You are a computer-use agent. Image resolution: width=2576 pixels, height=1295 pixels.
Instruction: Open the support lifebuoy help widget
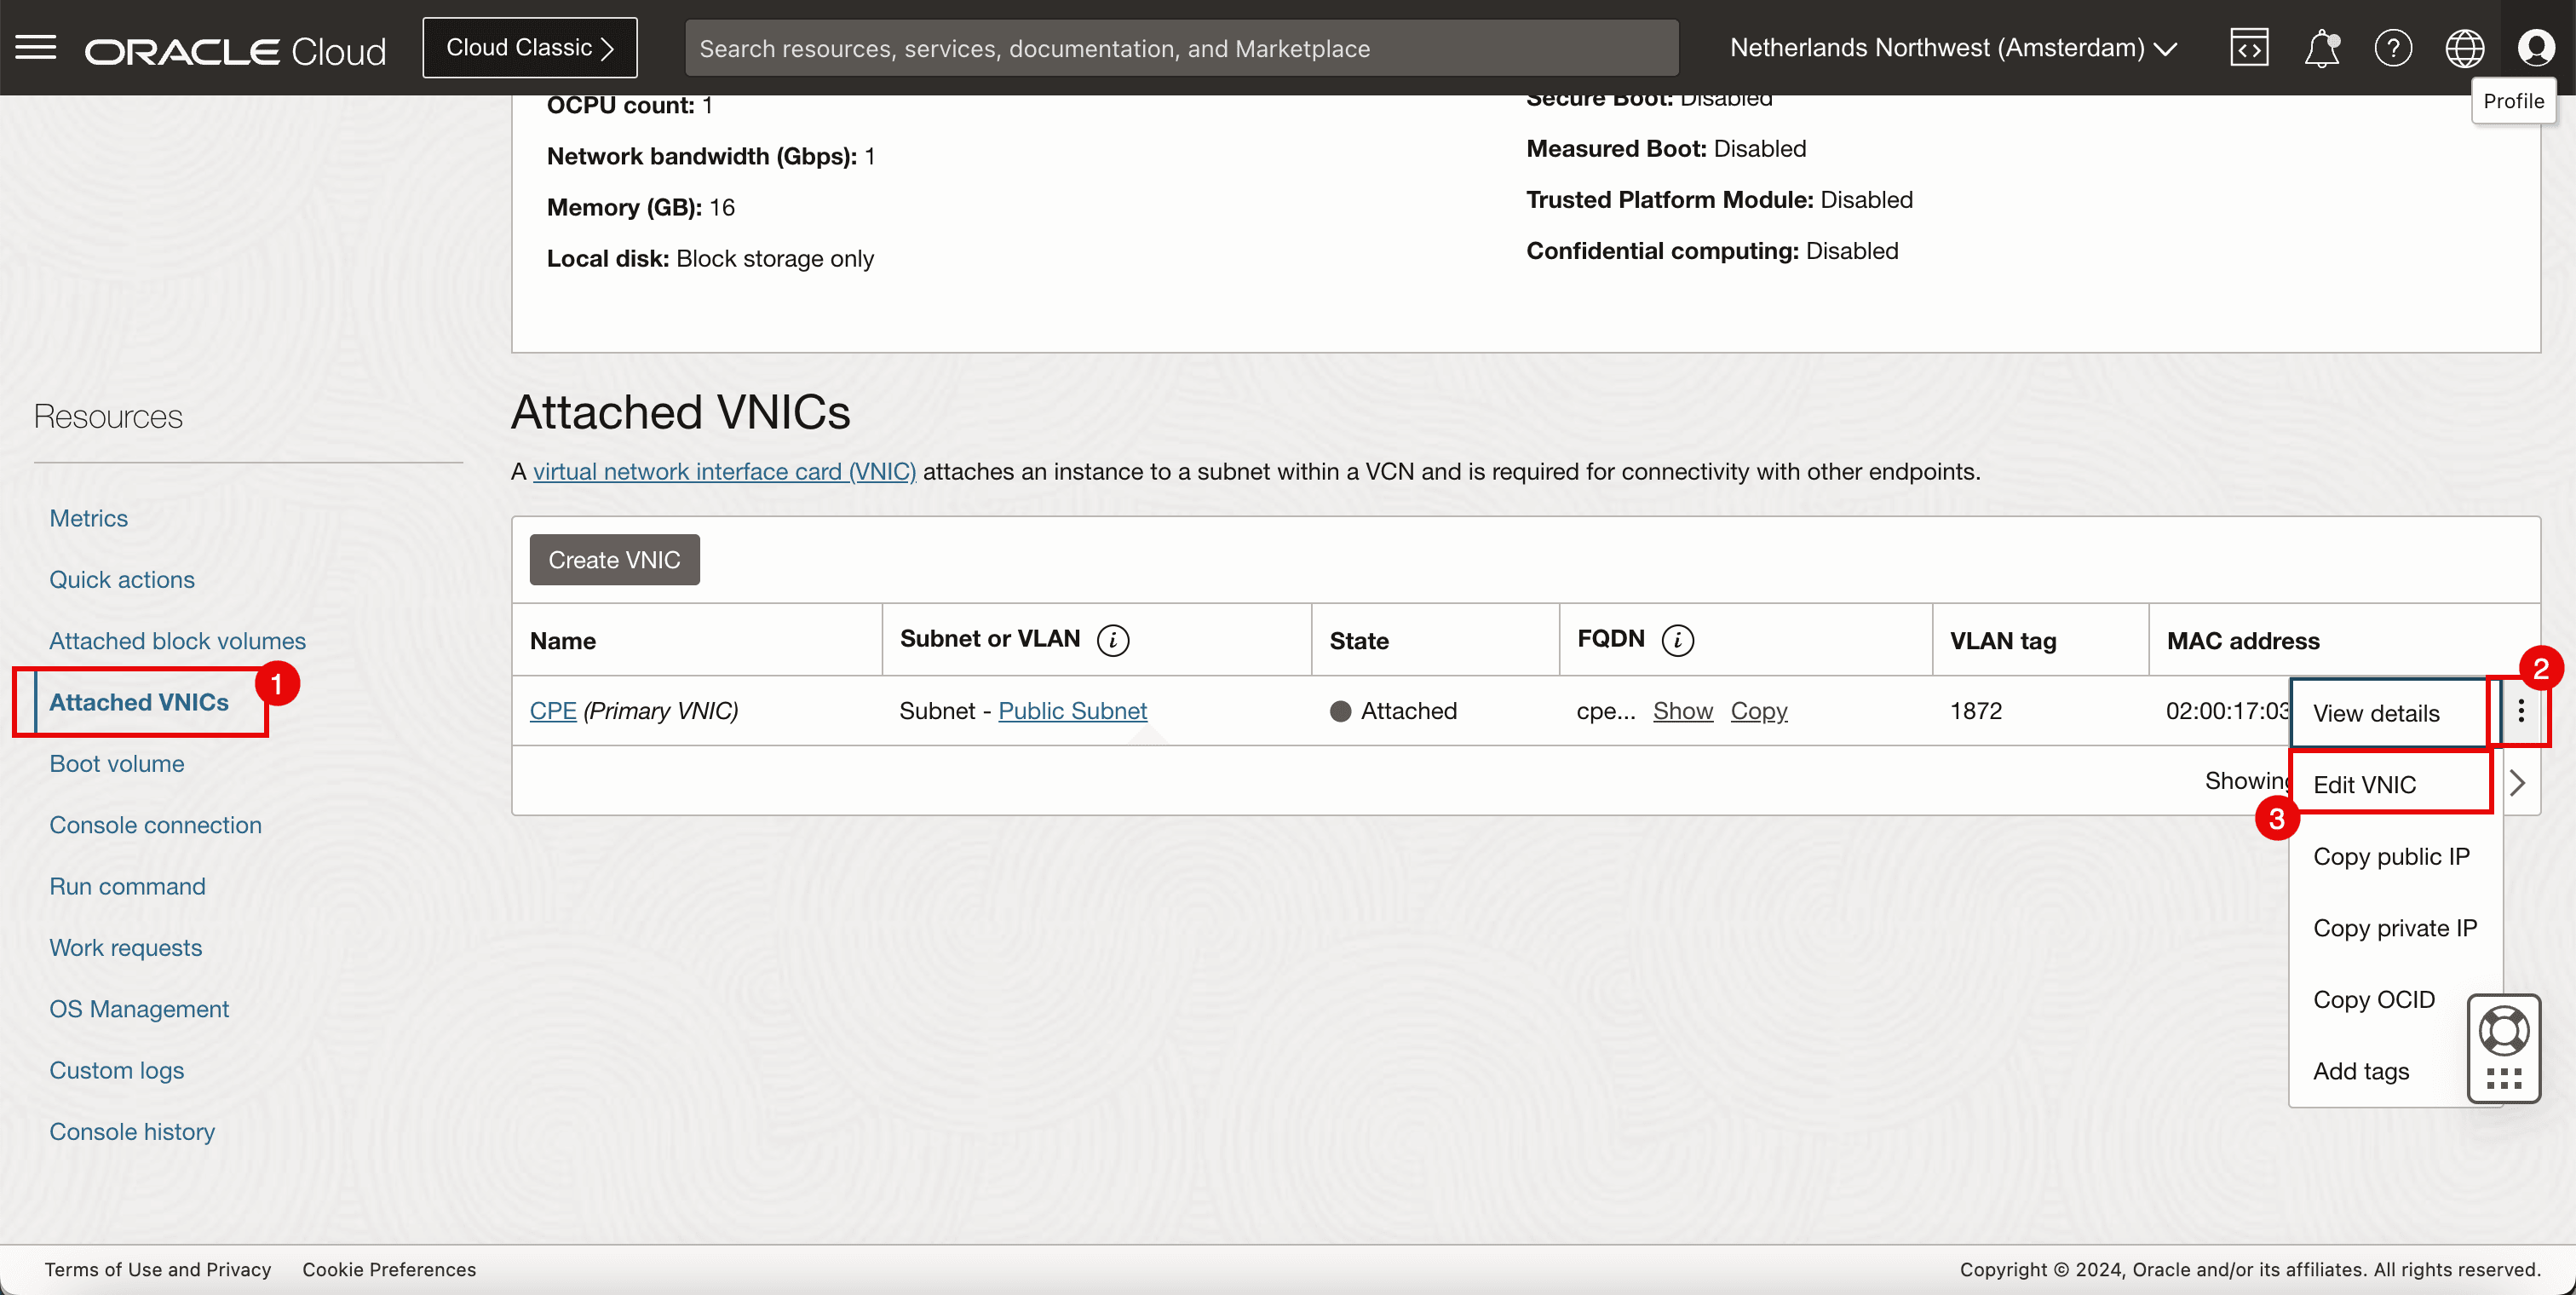coord(2503,1031)
